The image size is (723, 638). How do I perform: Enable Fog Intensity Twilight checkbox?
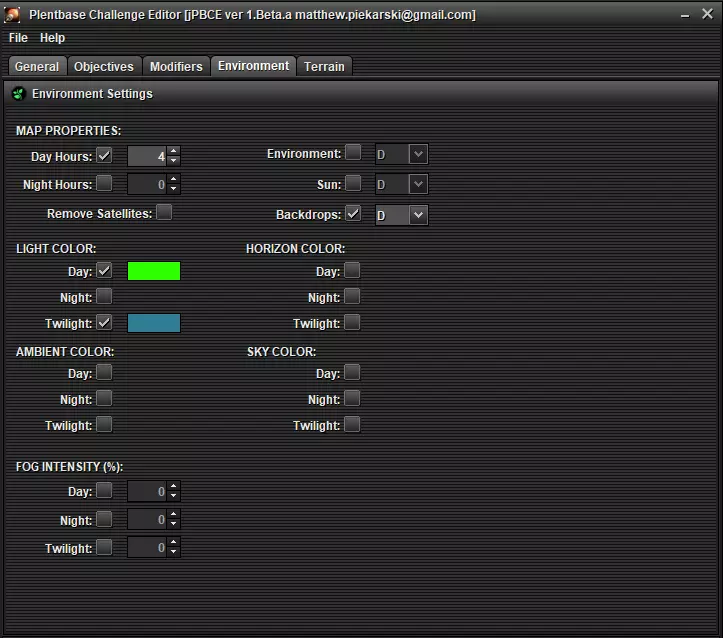coord(104,547)
